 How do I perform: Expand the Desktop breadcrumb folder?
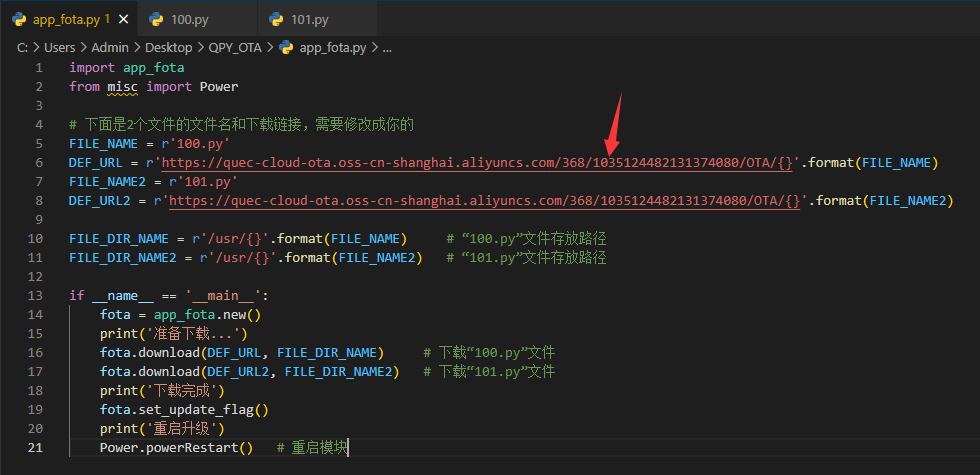[x=168, y=47]
